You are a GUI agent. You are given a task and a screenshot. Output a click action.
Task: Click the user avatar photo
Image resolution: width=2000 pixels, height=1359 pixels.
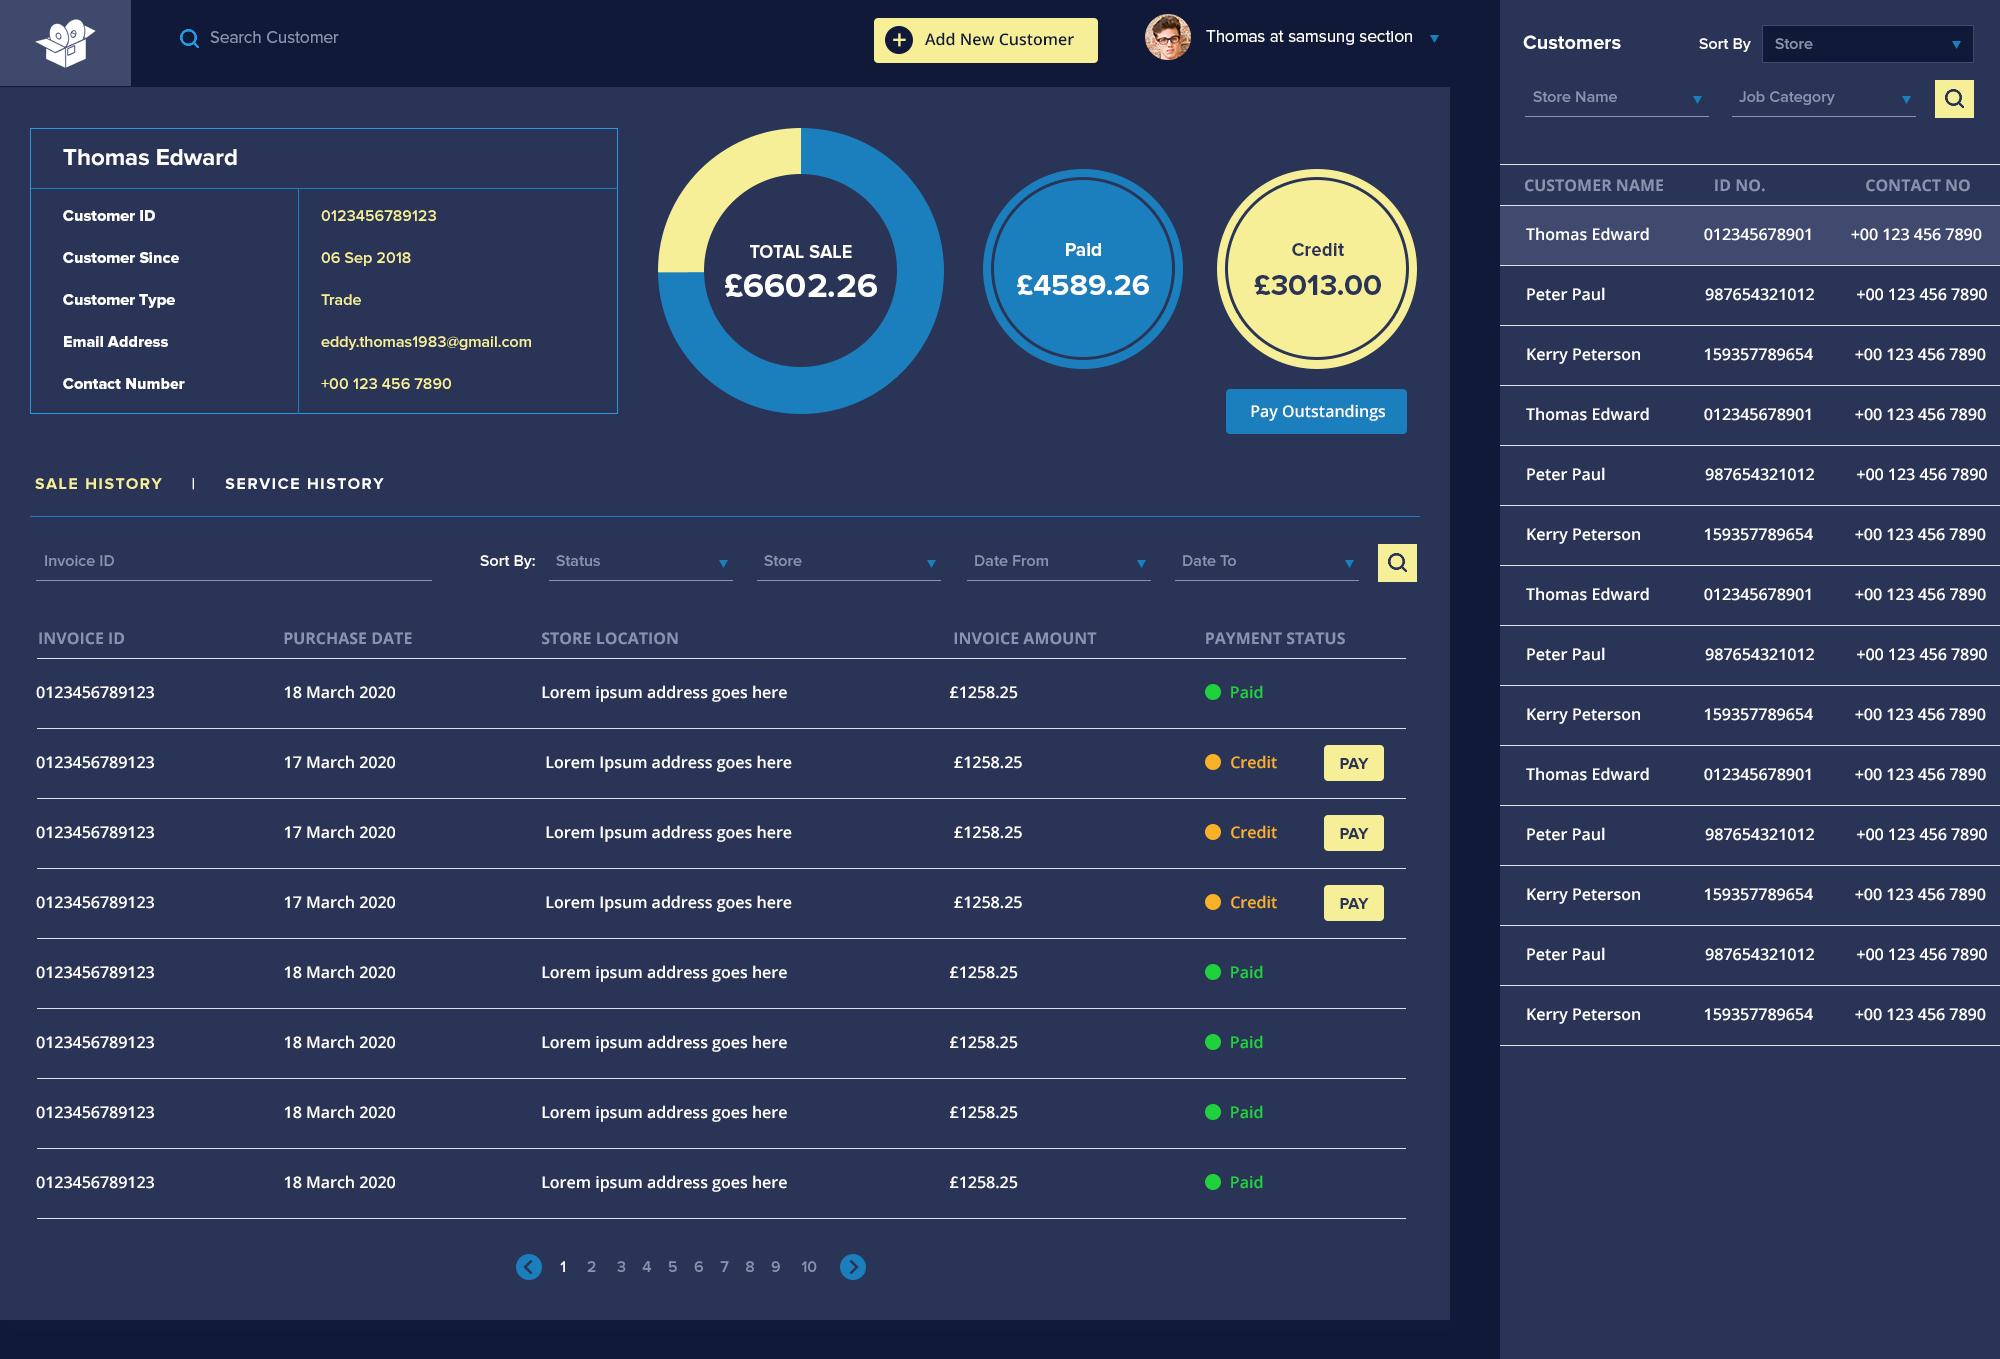pos(1167,38)
